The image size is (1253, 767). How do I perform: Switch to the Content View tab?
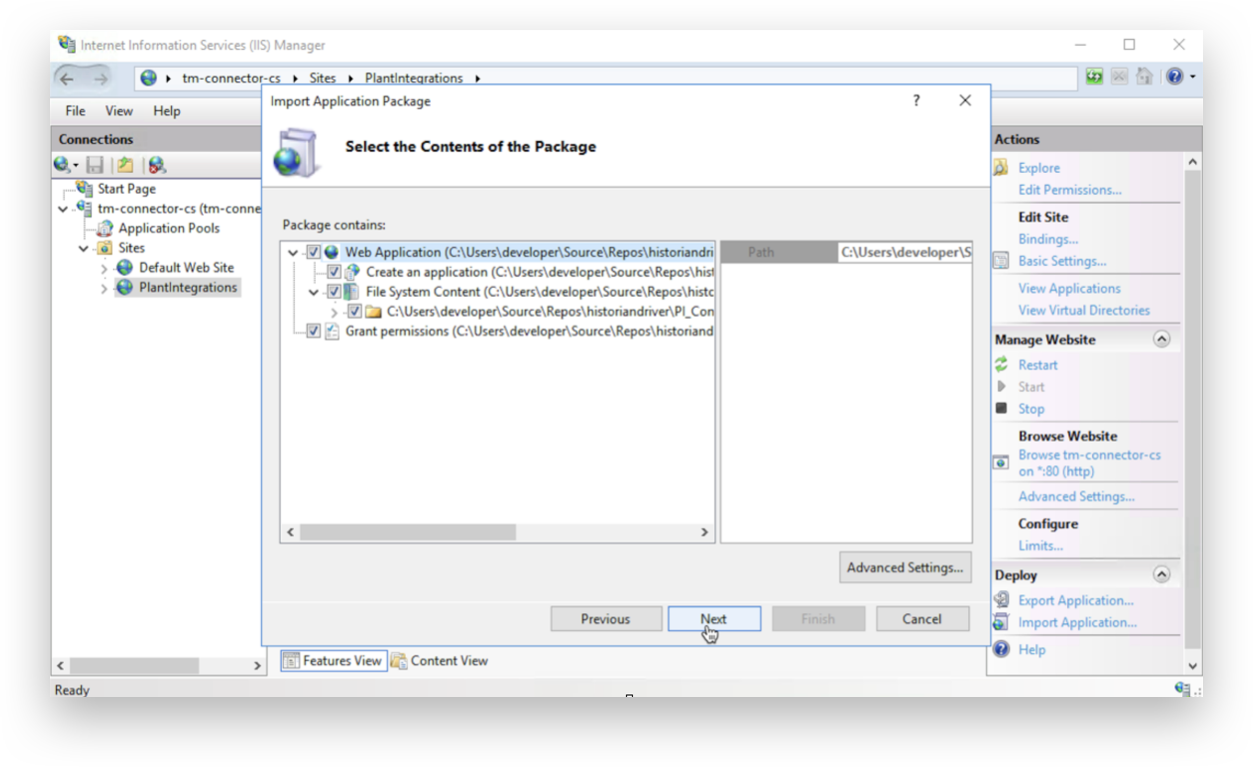[x=440, y=660]
